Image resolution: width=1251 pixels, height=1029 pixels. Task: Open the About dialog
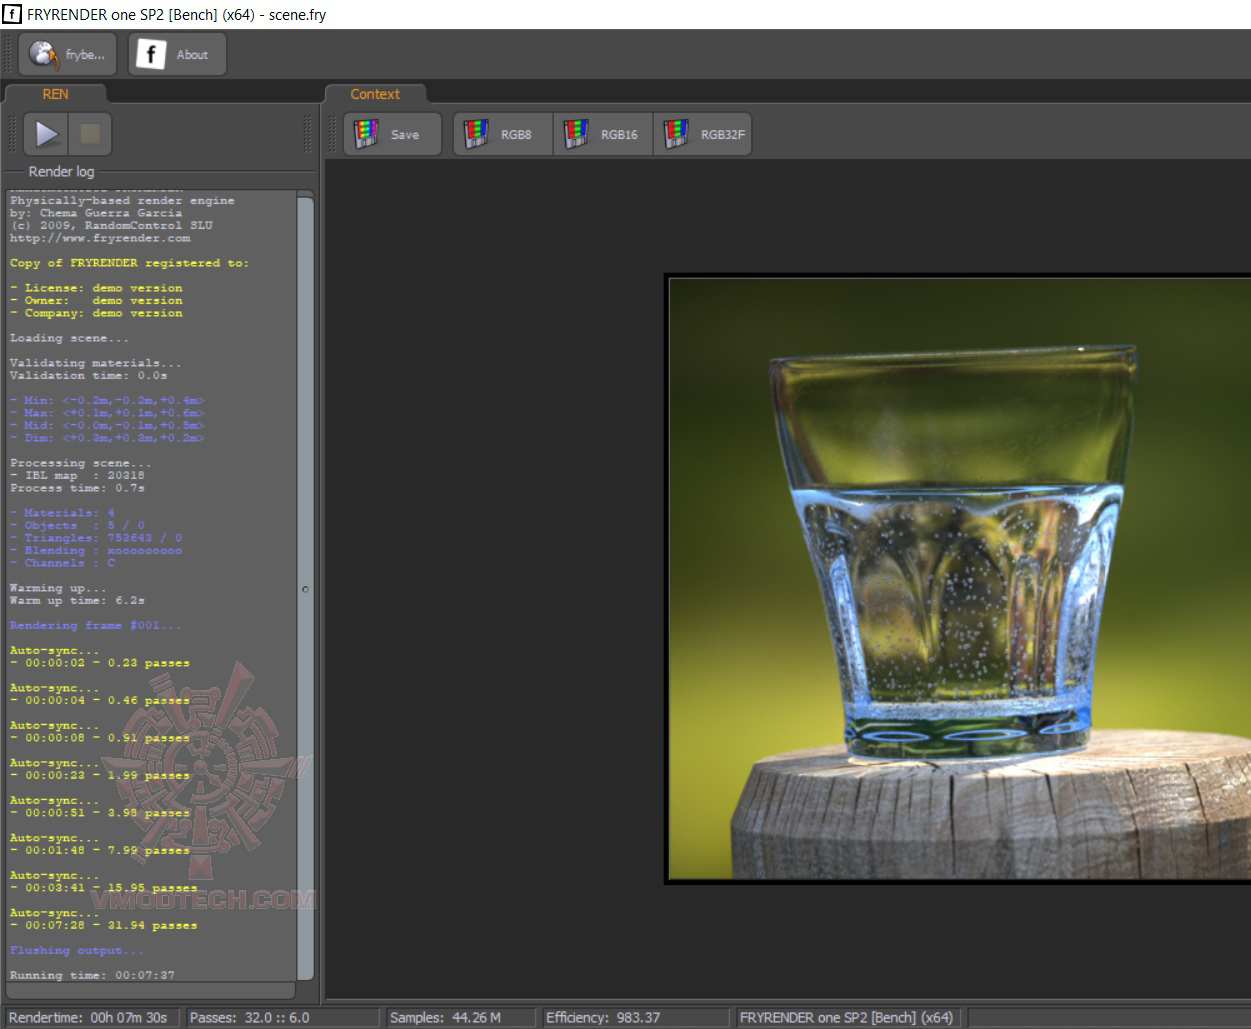pyautogui.click(x=177, y=55)
